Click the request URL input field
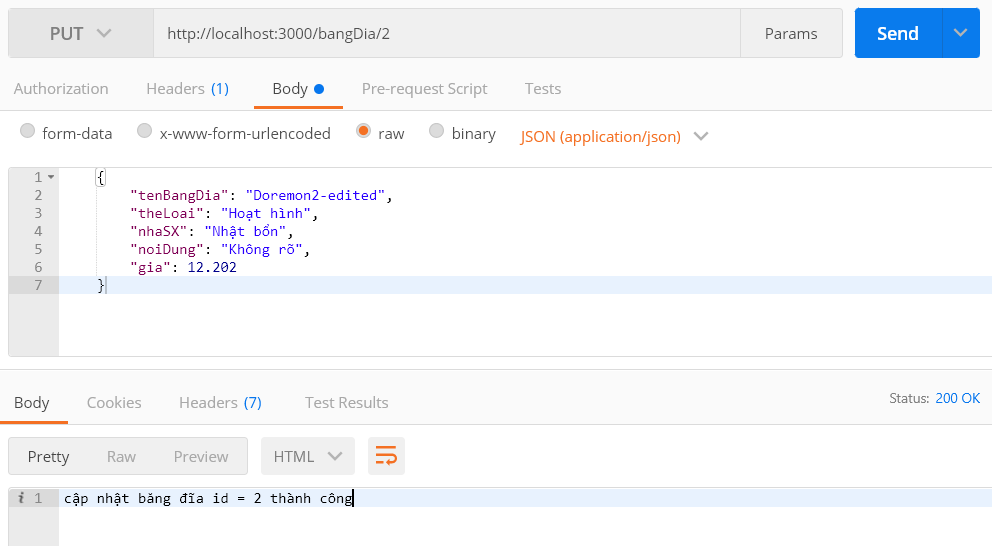 tap(446, 34)
